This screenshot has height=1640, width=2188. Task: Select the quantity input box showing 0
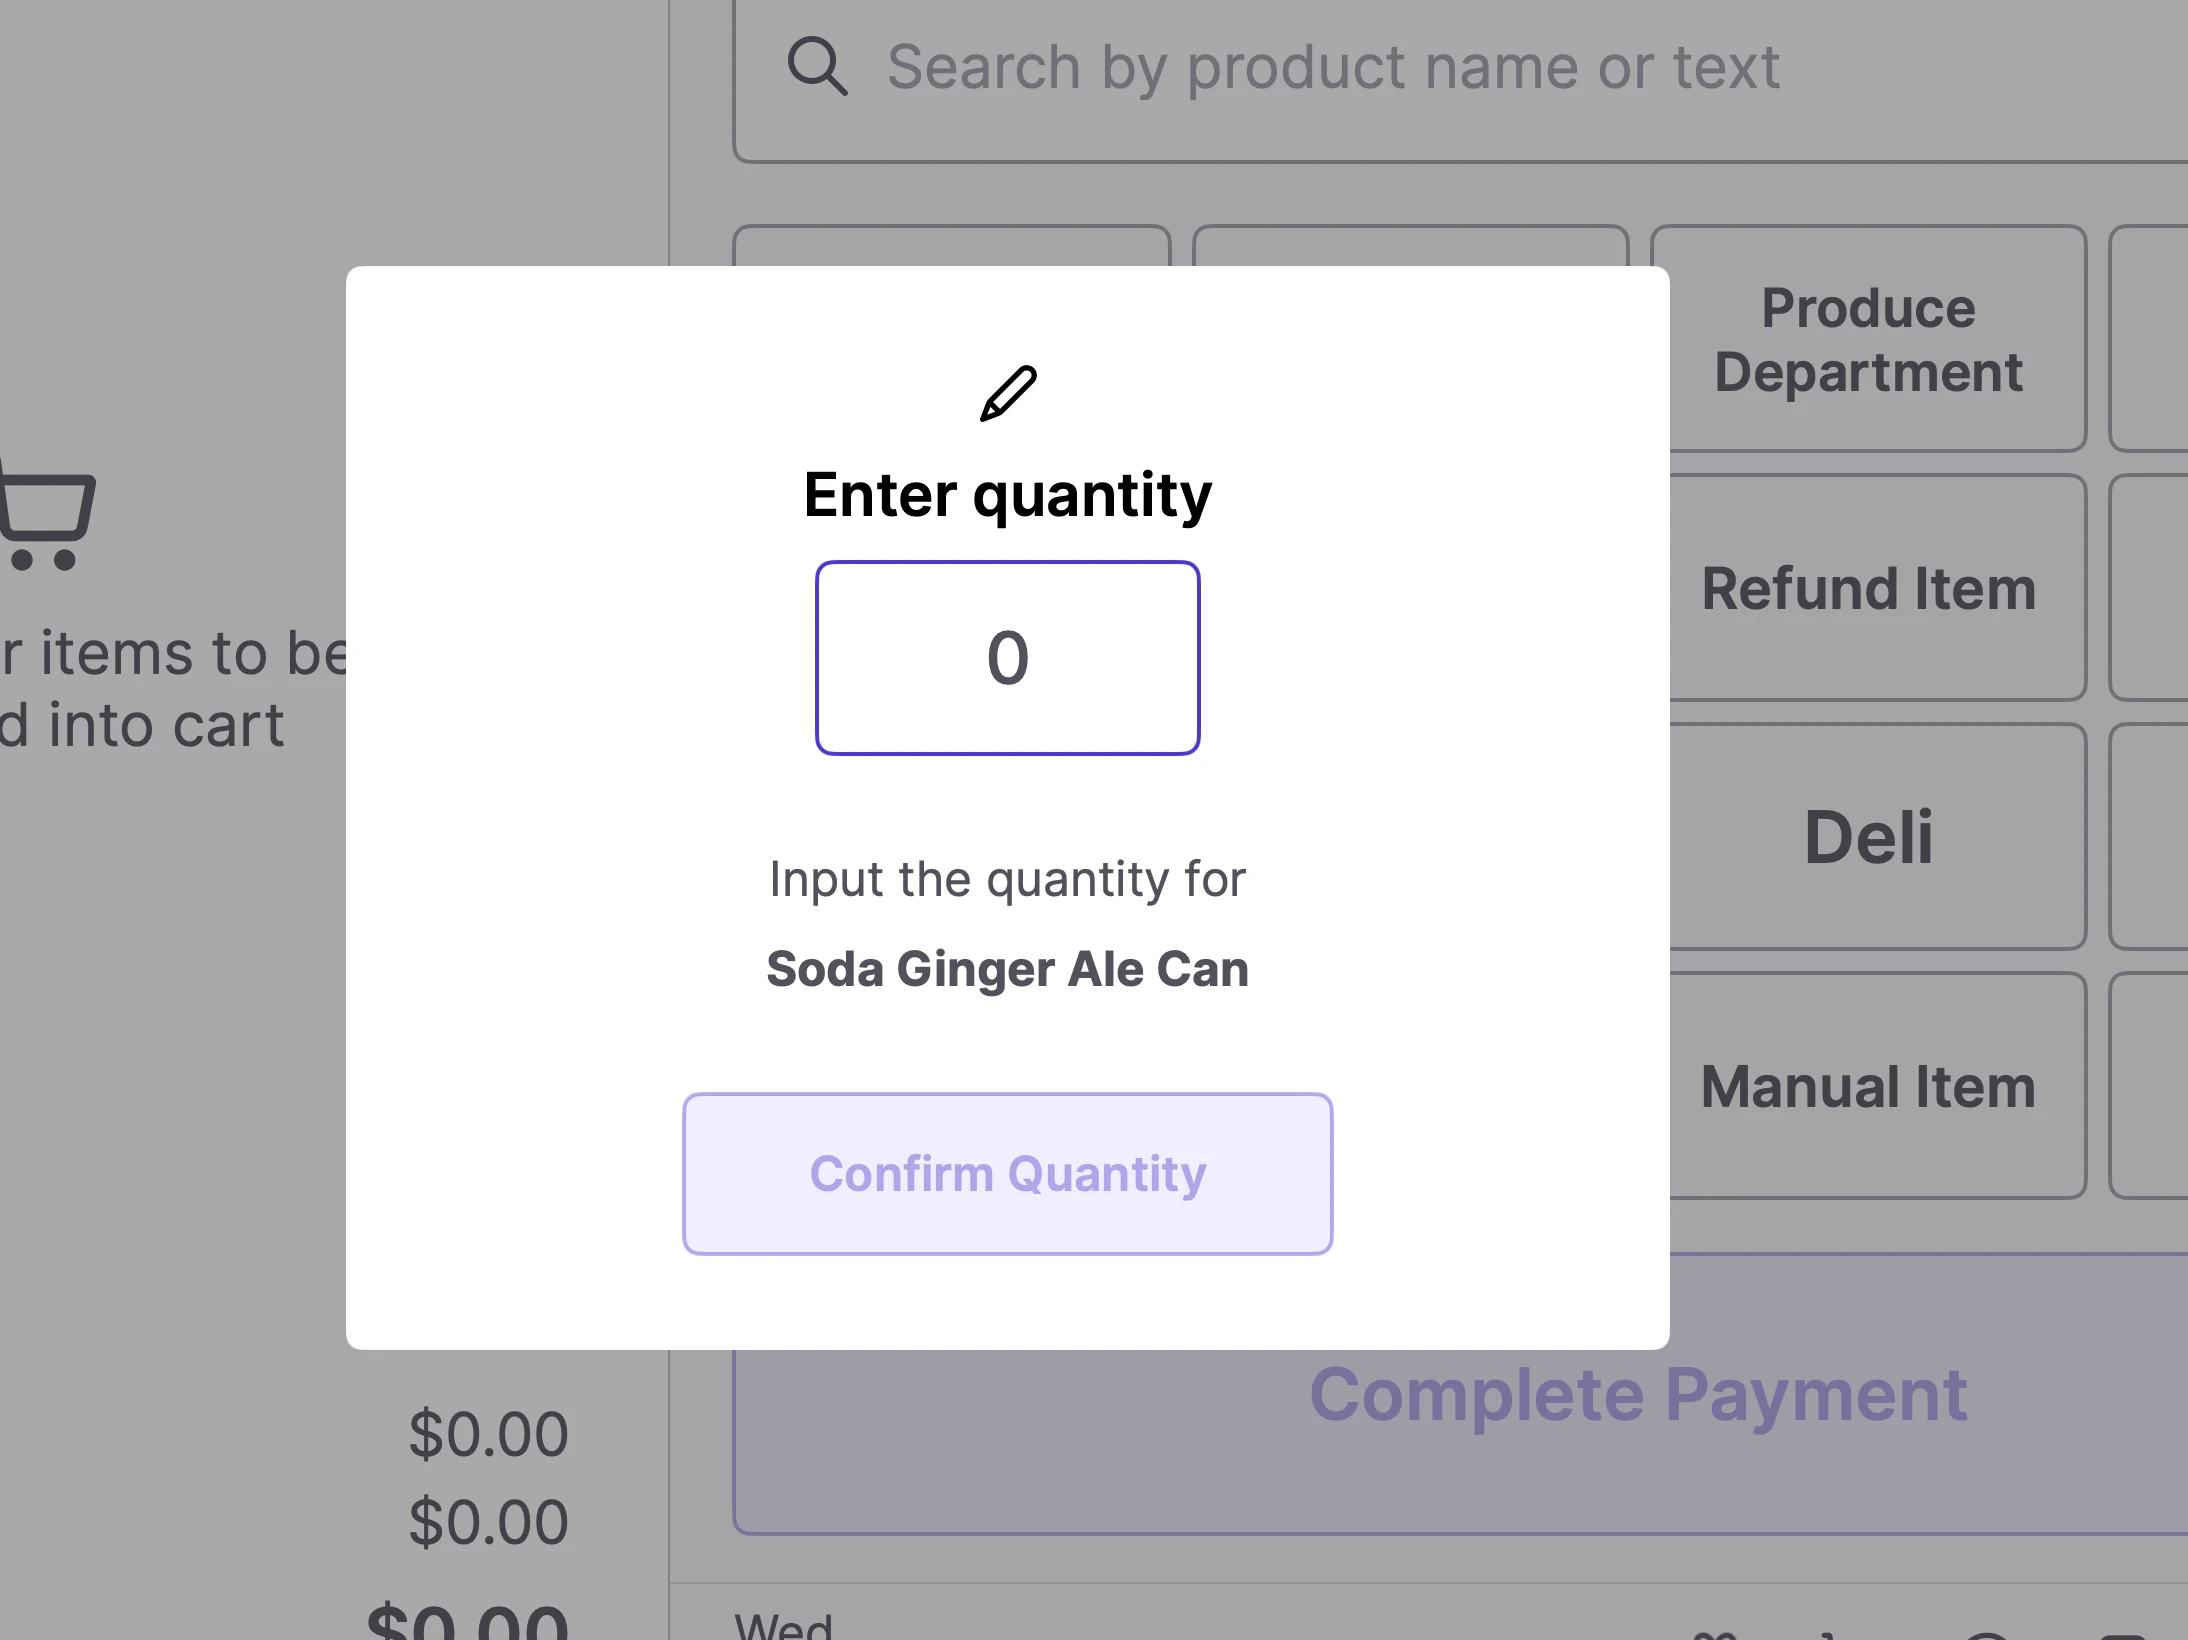1007,658
